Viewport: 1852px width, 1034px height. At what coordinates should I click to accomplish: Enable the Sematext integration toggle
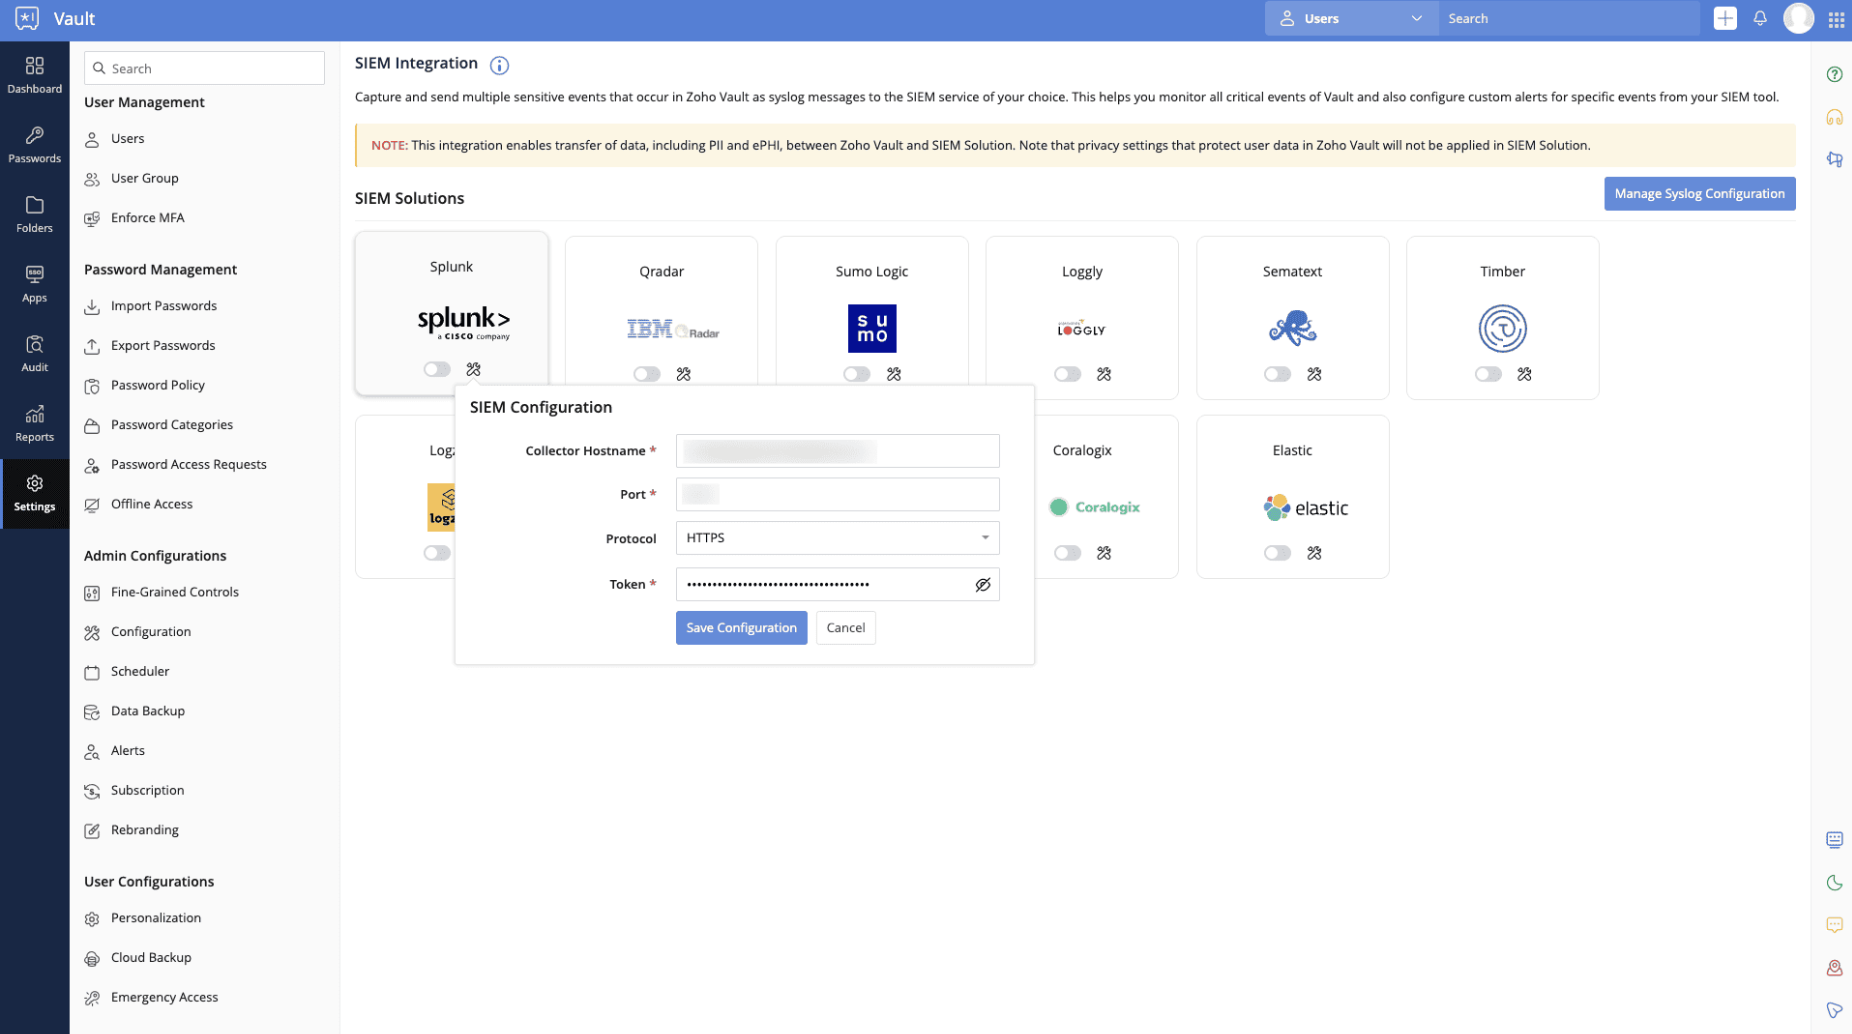[x=1277, y=374]
